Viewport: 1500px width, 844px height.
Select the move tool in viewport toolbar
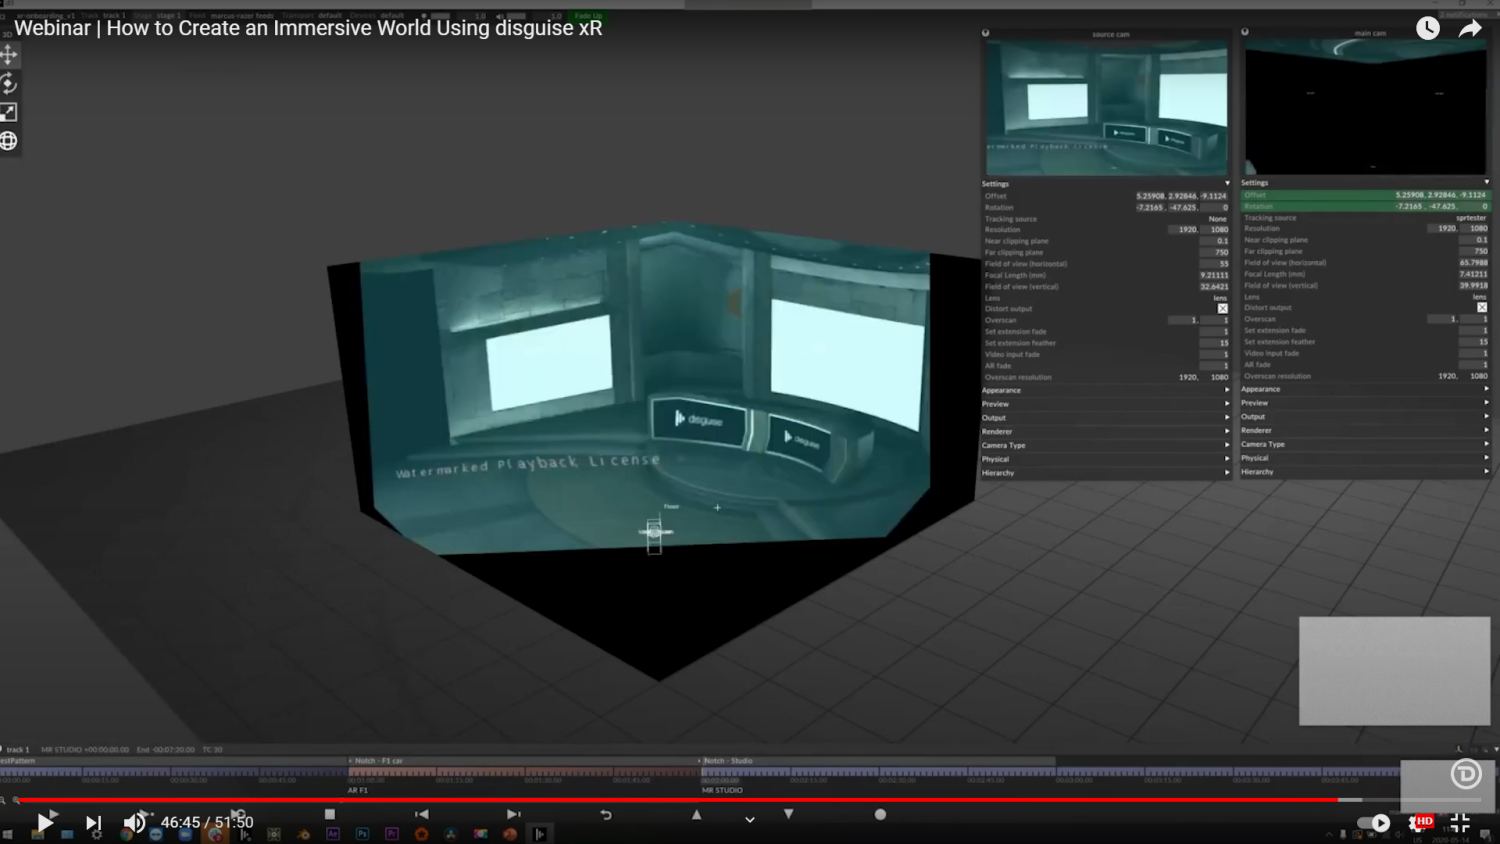(x=9, y=55)
